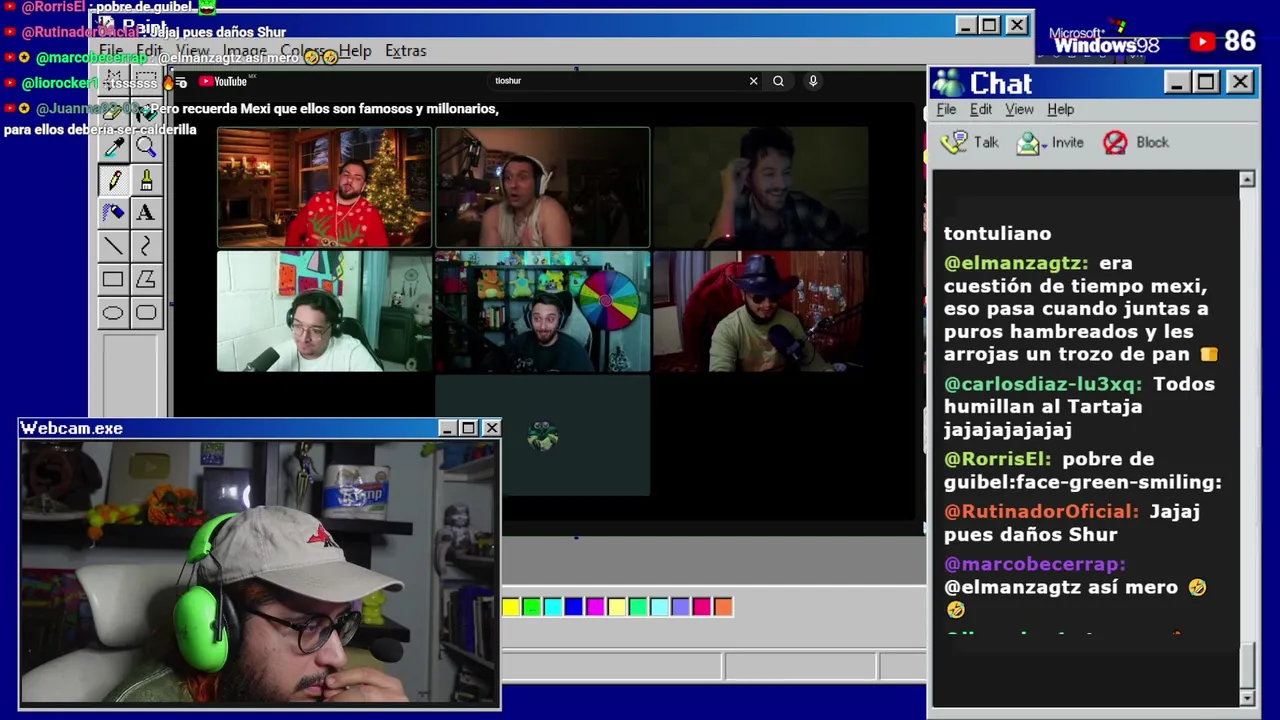Click the red YouTube subscriber counter icon
This screenshot has height=720, width=1280.
tap(1202, 41)
